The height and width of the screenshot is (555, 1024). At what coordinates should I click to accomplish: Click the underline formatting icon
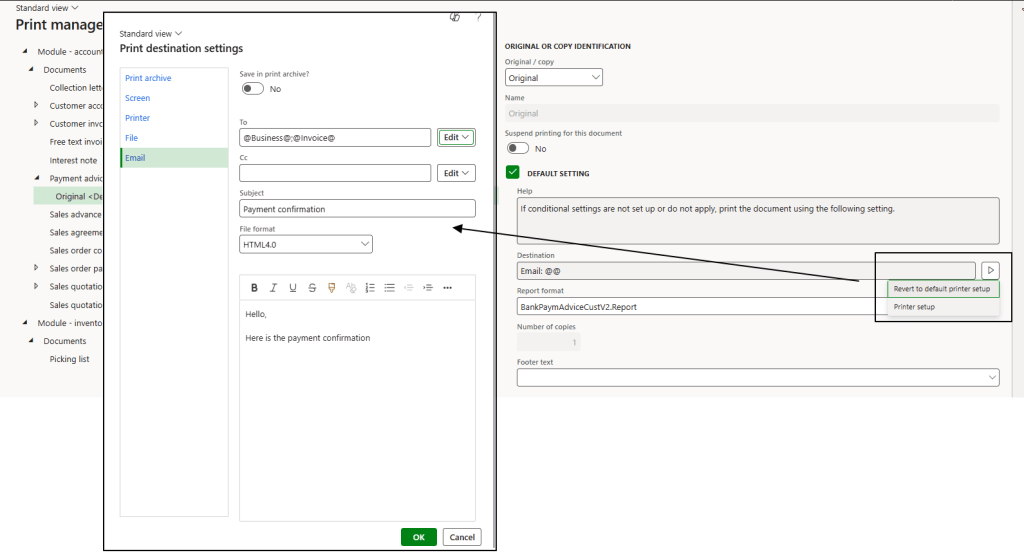tap(292, 288)
